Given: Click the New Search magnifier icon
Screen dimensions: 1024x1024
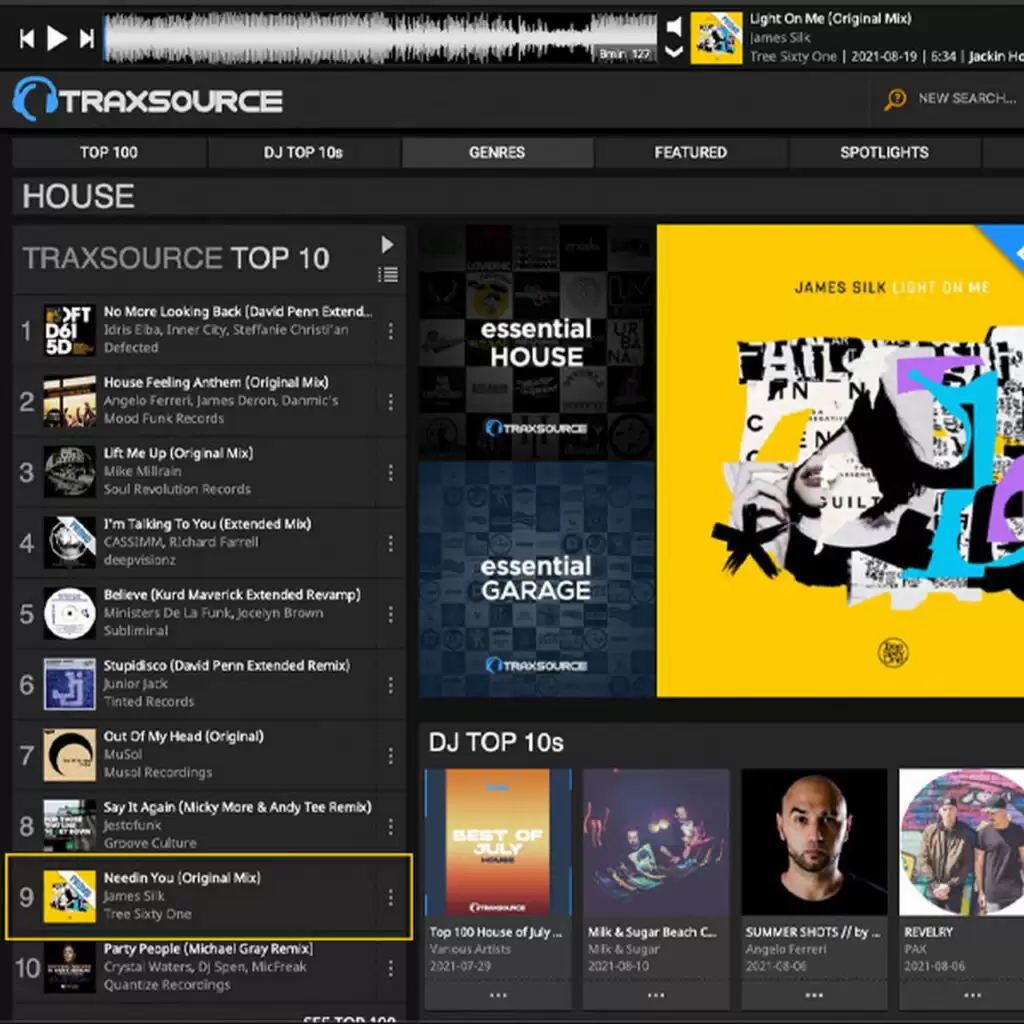Looking at the screenshot, I should tap(895, 99).
